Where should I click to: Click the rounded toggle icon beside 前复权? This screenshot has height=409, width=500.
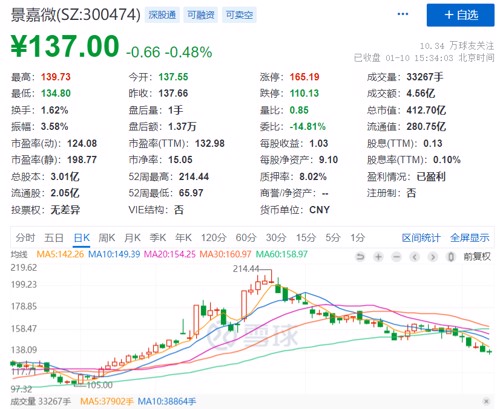click(451, 257)
